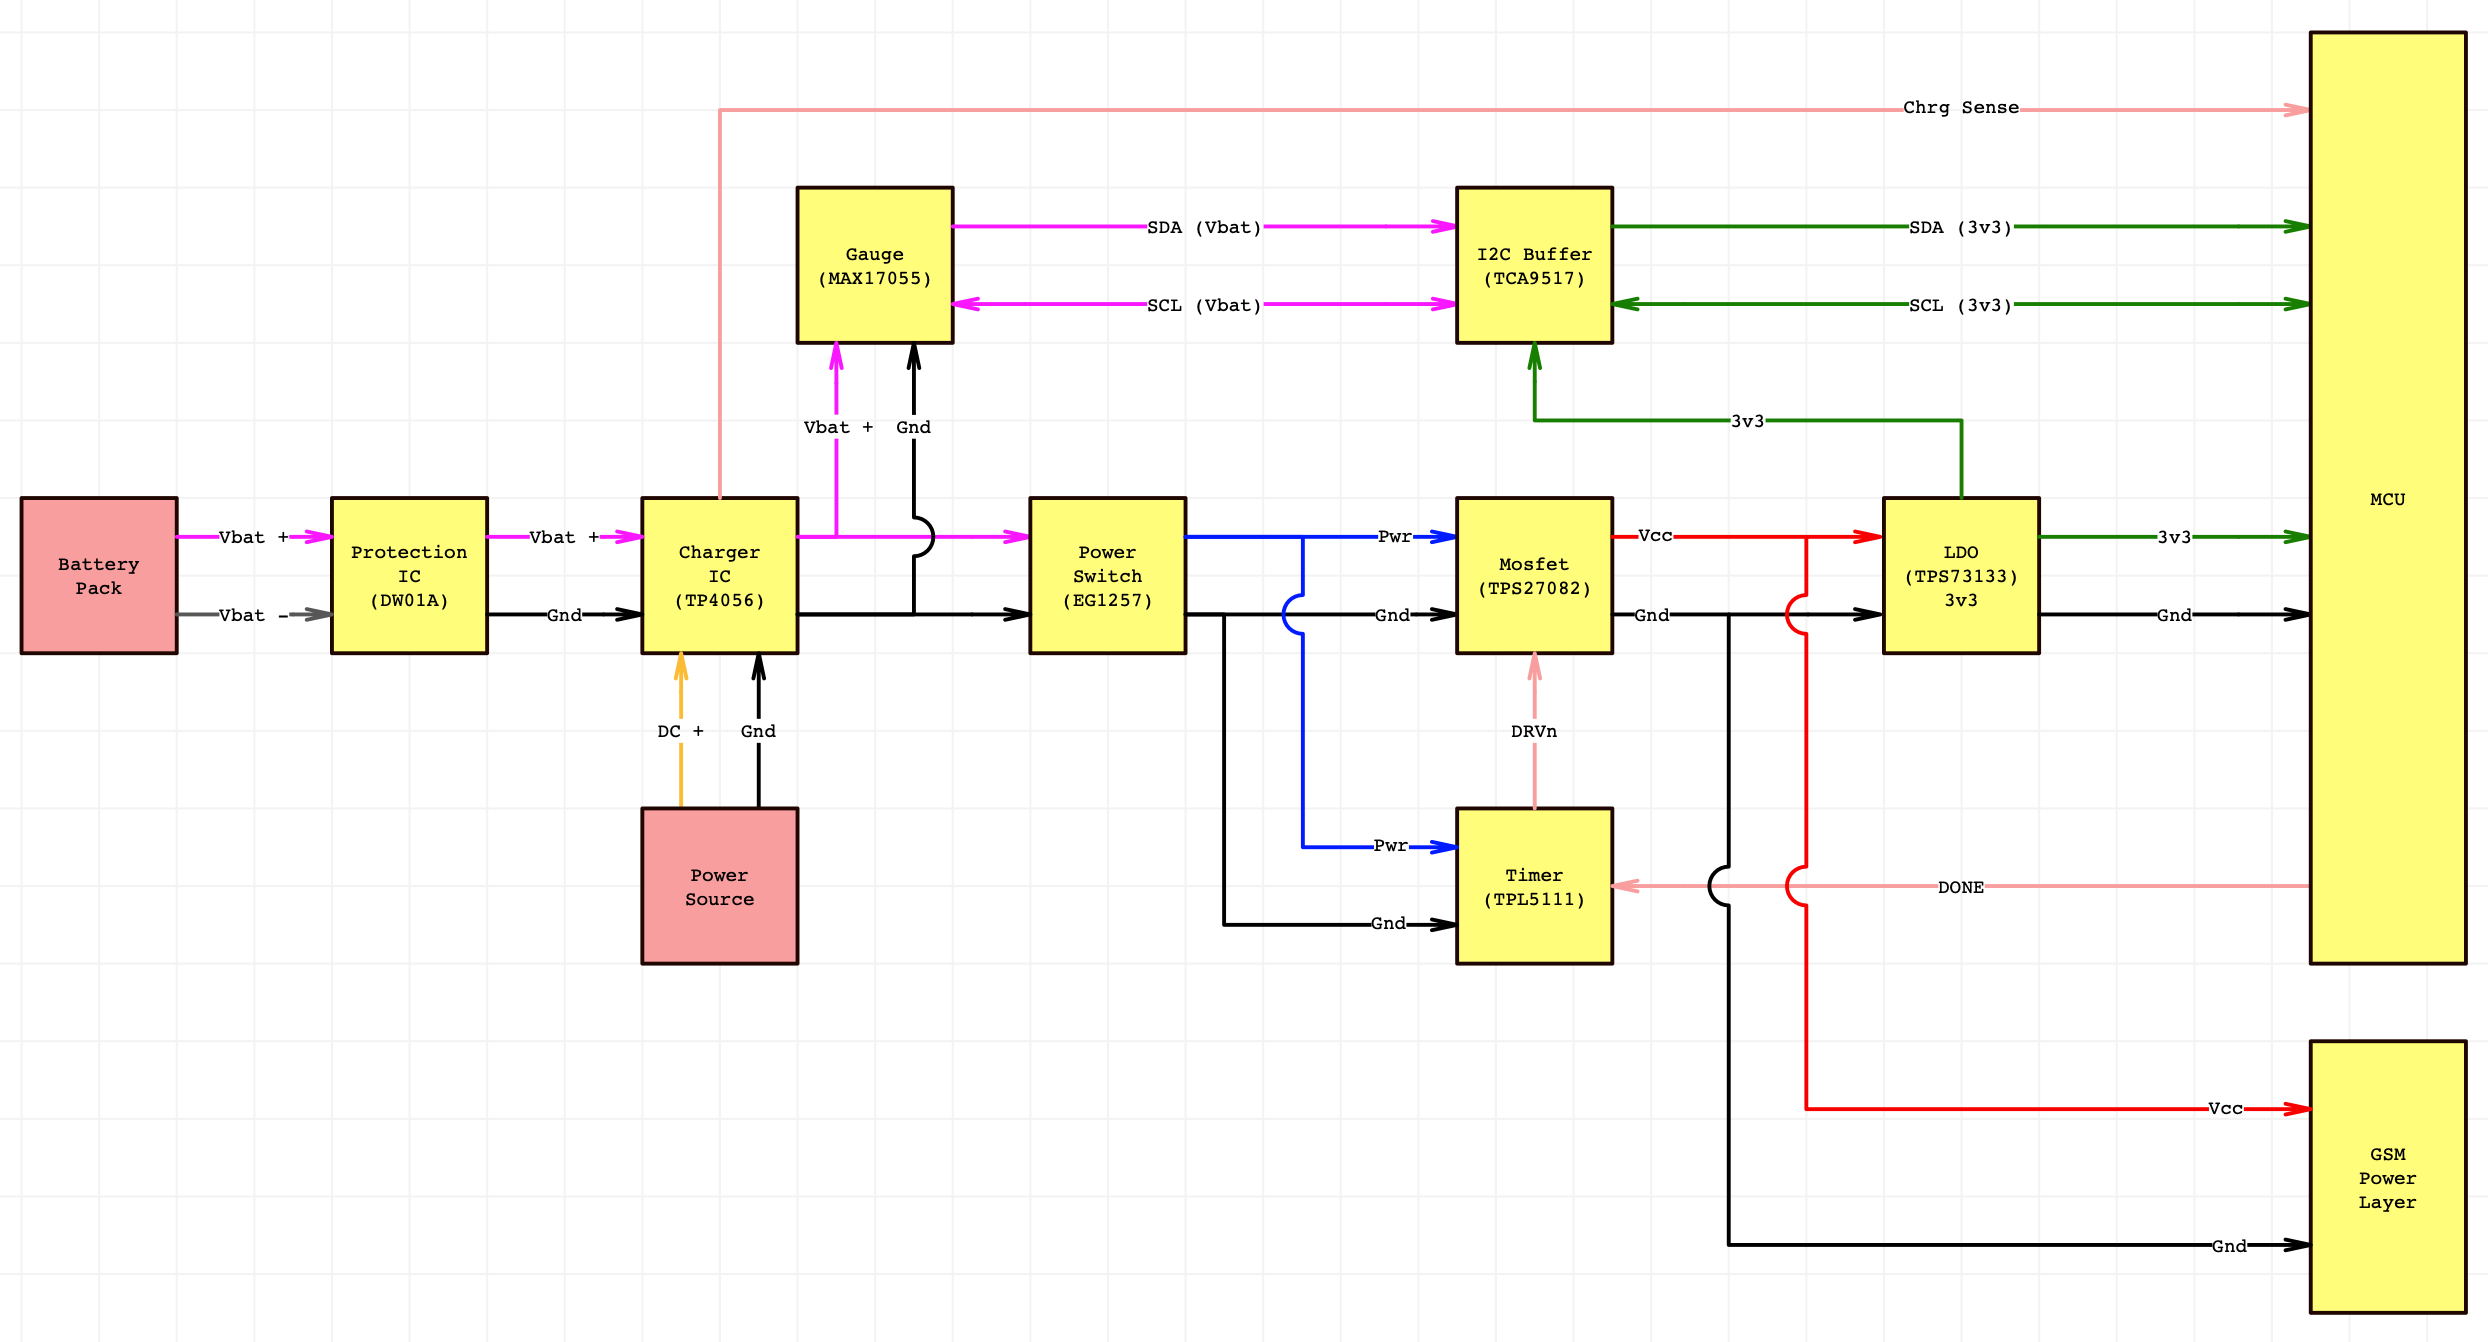Click the Vcc label beside Mosfet
Screen dimensions: 2488x1342
tap(1655, 536)
